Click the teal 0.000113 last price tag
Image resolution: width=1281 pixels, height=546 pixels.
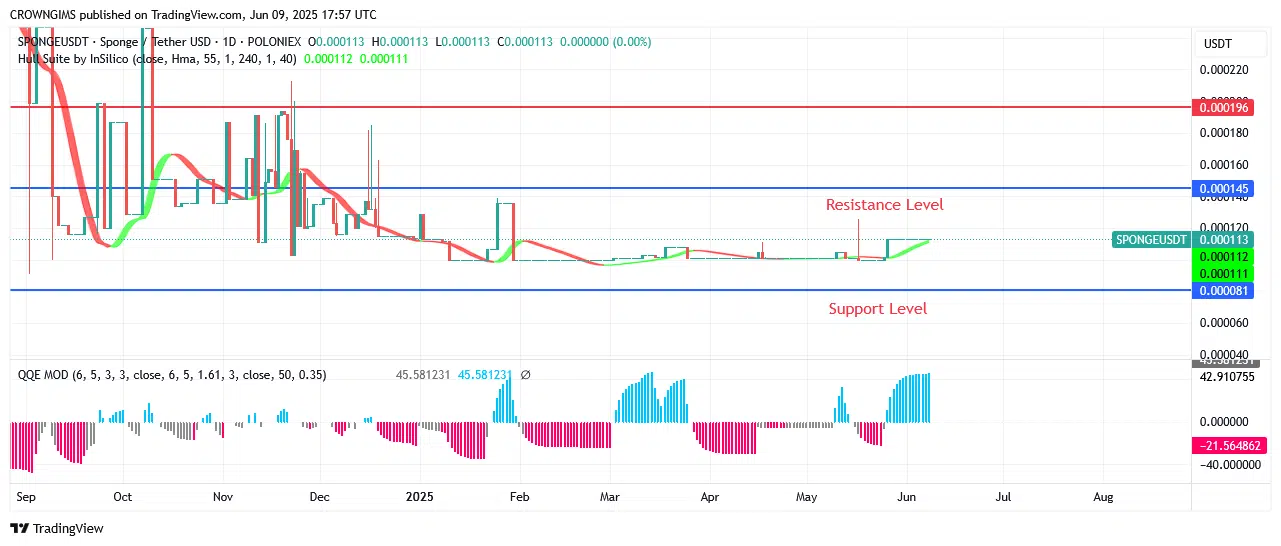tap(1224, 240)
